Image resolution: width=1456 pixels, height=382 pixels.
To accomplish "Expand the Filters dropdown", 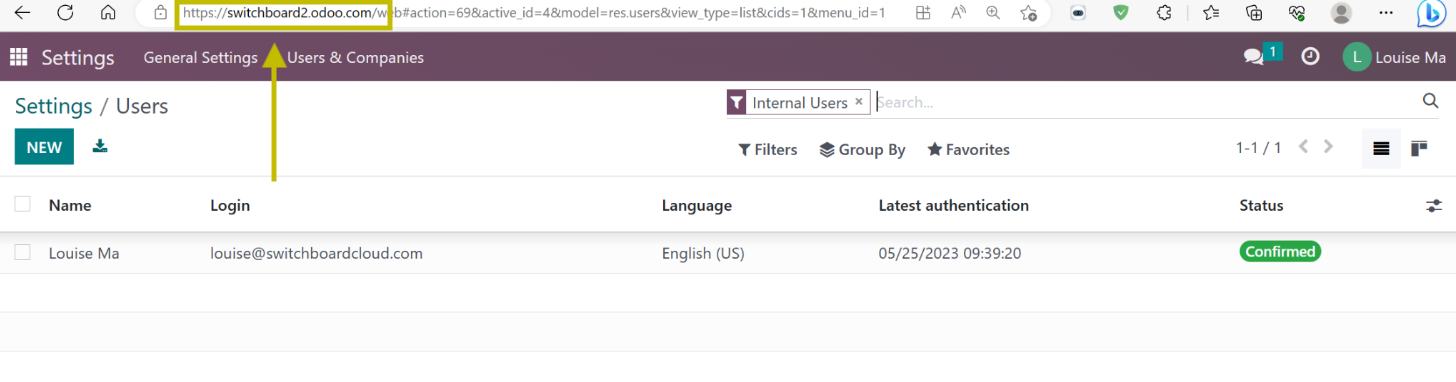I will (768, 149).
